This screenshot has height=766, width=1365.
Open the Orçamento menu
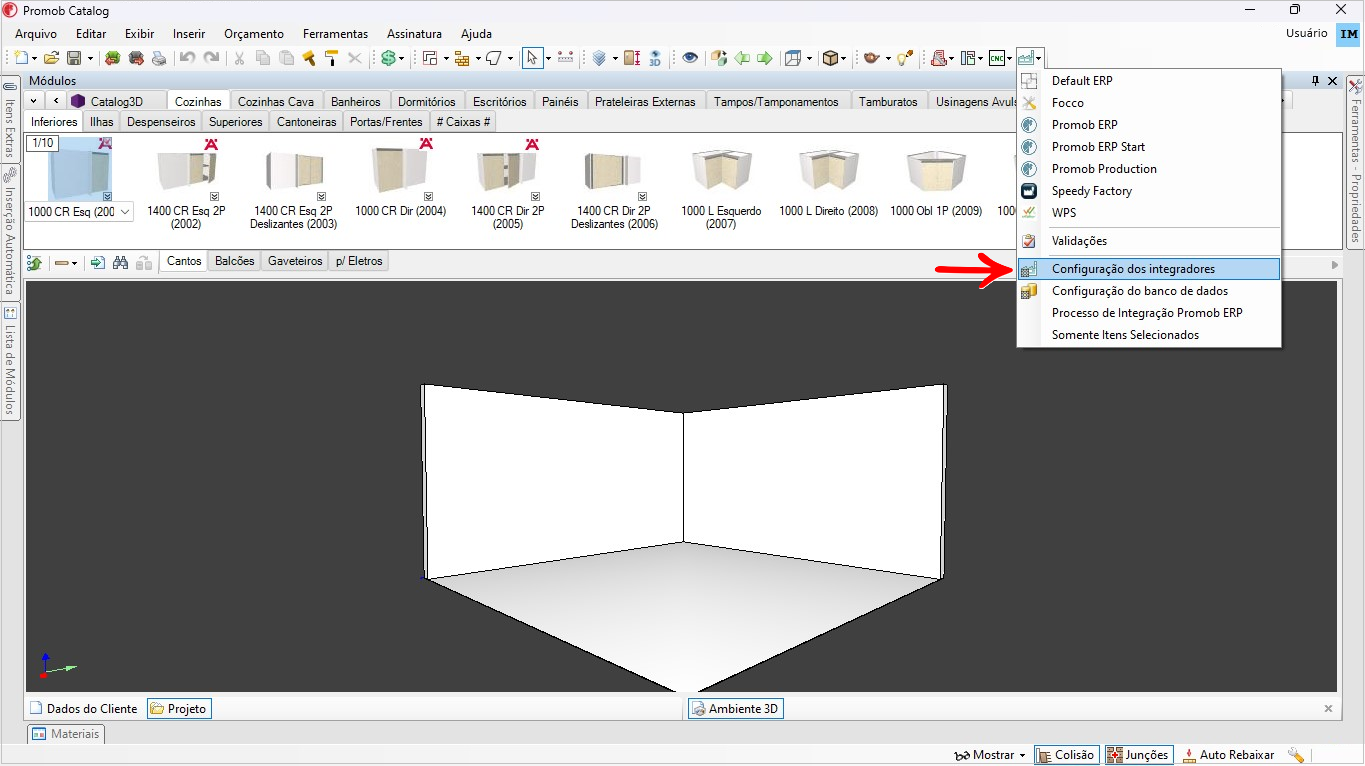pos(254,34)
